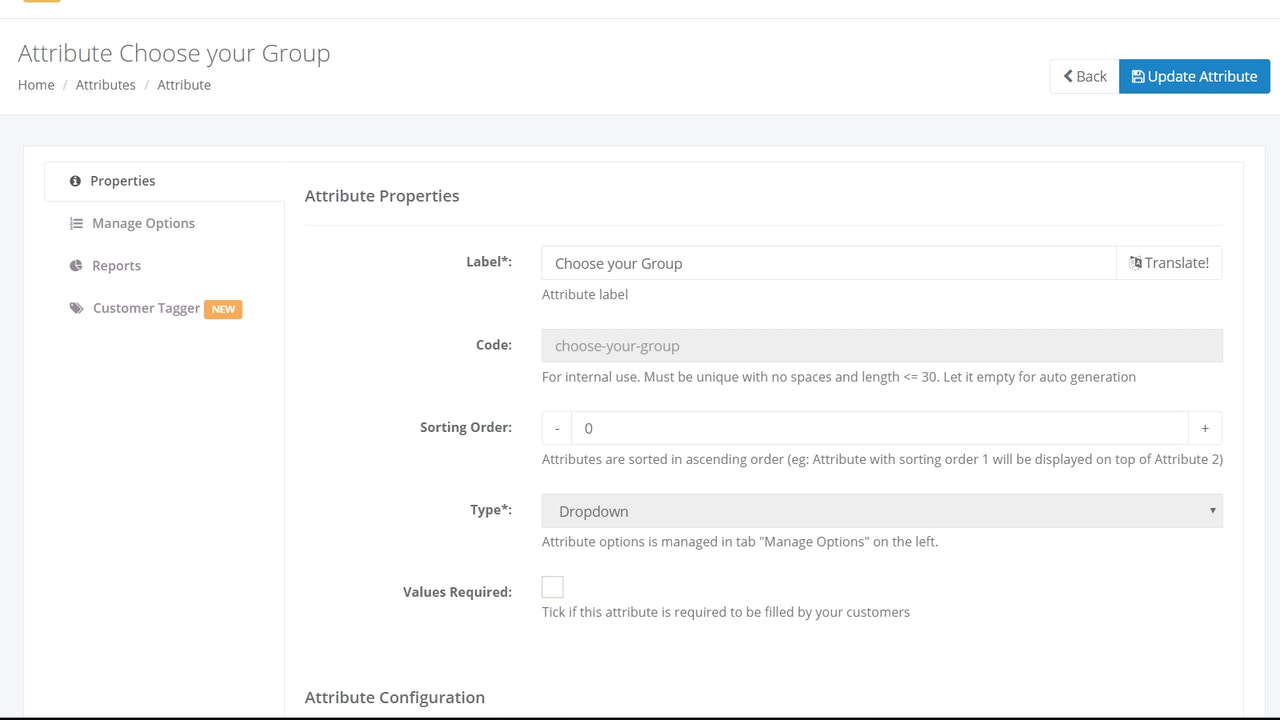Click the back chevron icon on Back button
Image resolution: width=1280 pixels, height=720 pixels.
(1068, 75)
